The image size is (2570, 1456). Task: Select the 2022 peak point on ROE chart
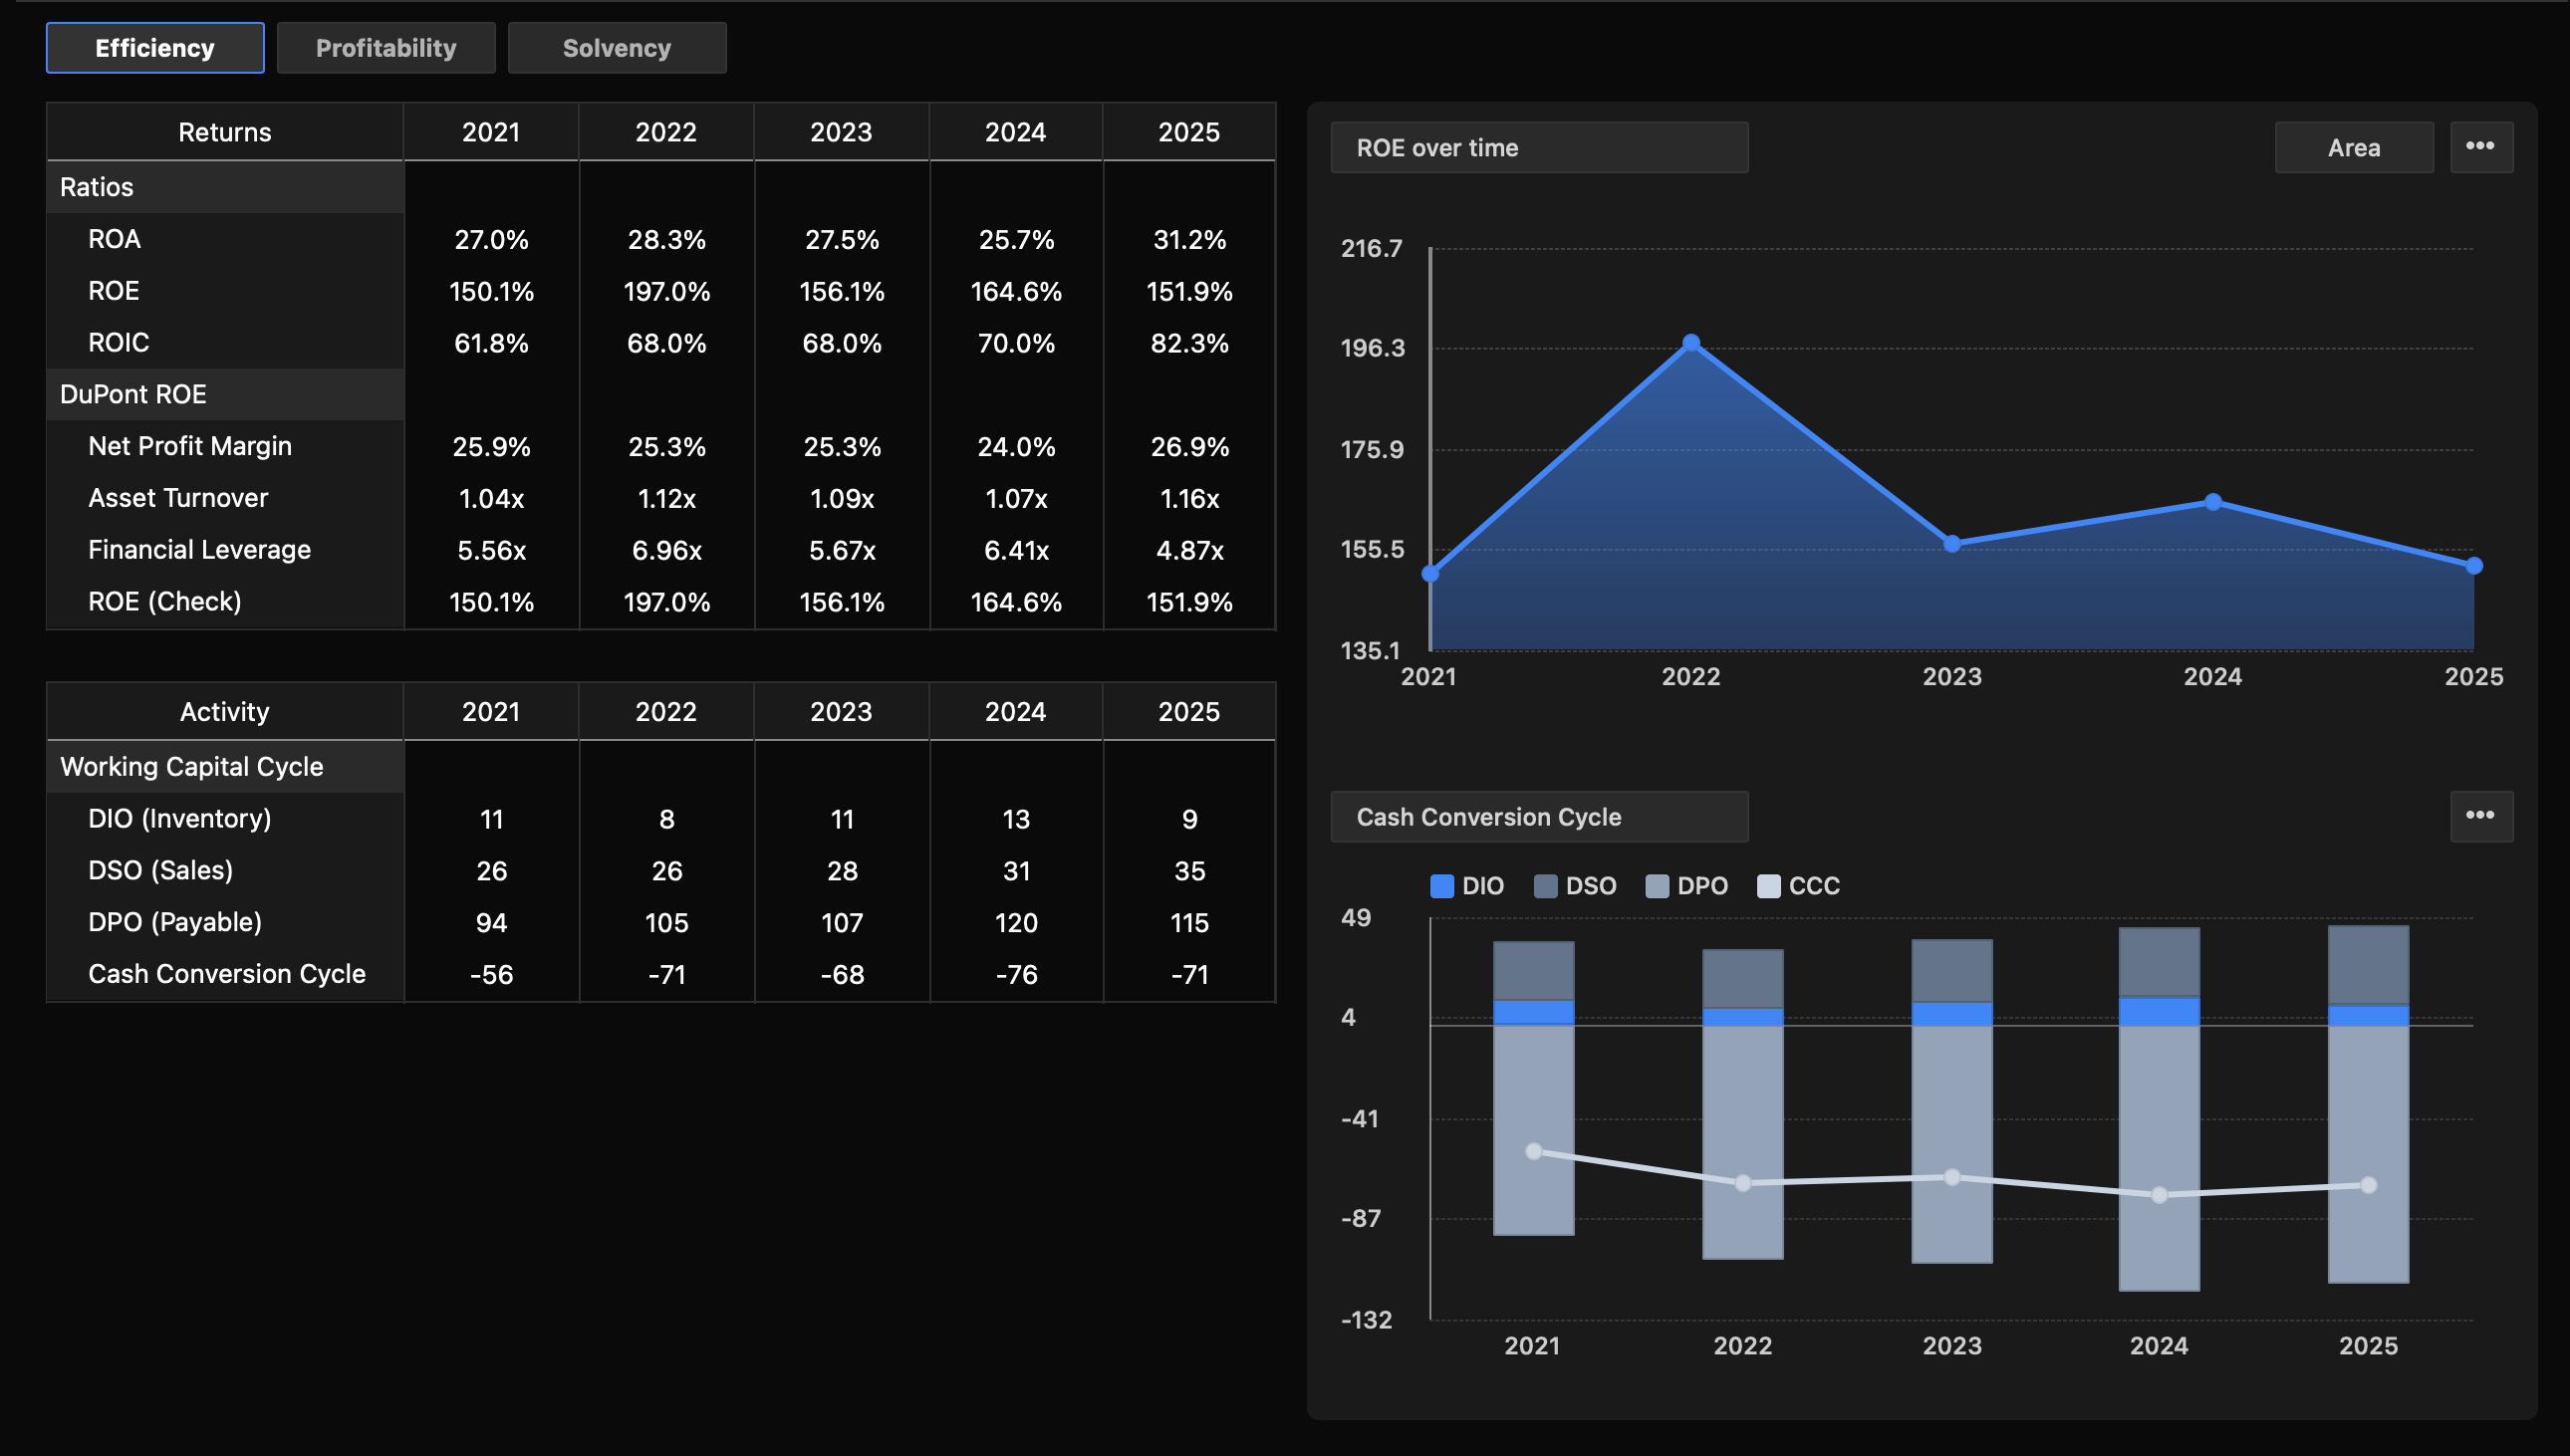point(1691,341)
